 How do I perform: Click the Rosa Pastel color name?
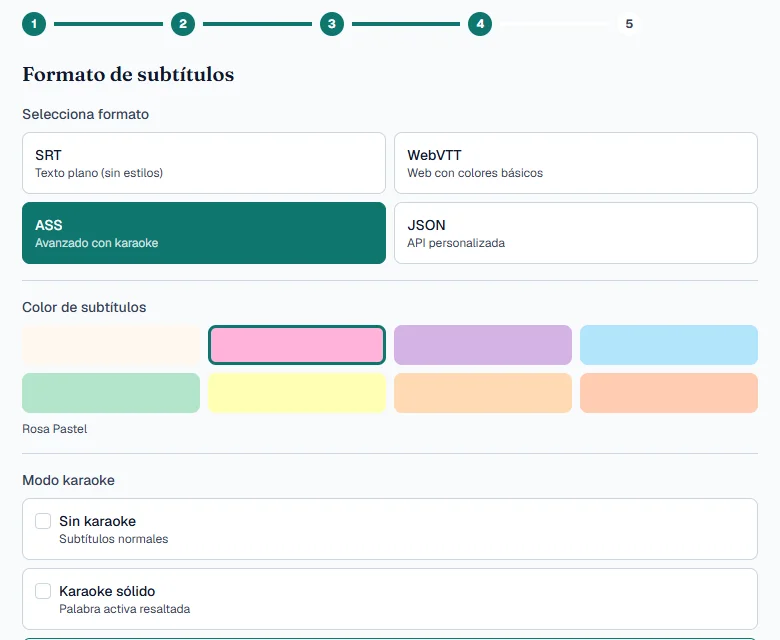tap(55, 429)
